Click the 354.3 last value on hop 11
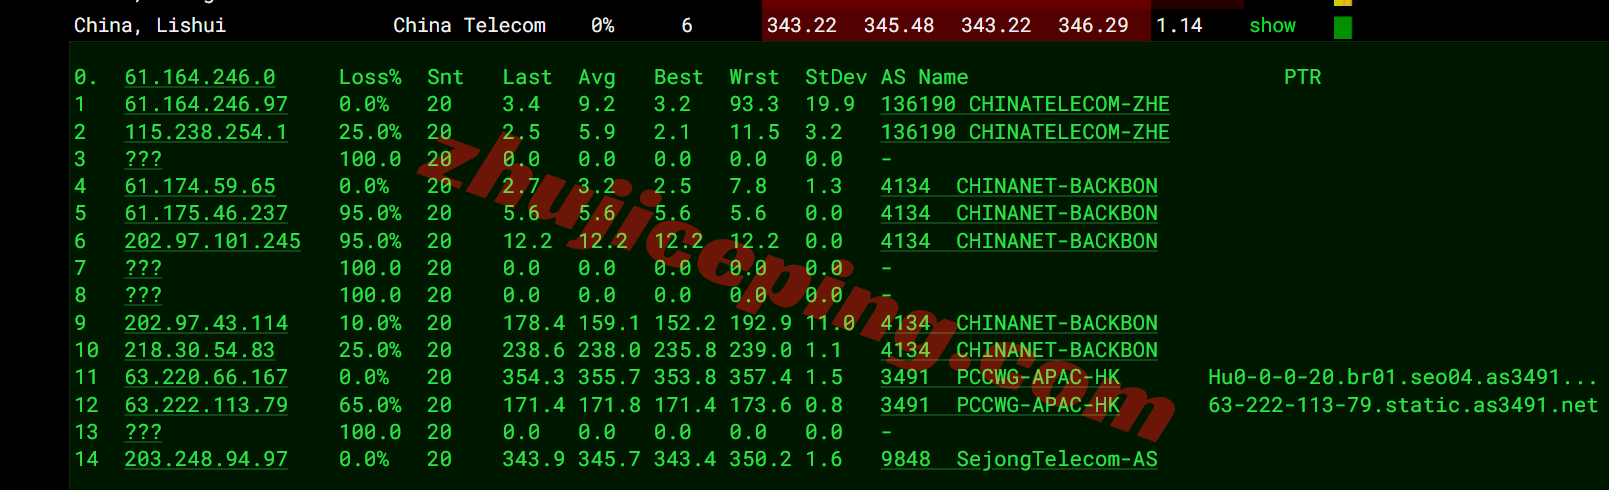Image resolution: width=1609 pixels, height=490 pixels. point(533,377)
